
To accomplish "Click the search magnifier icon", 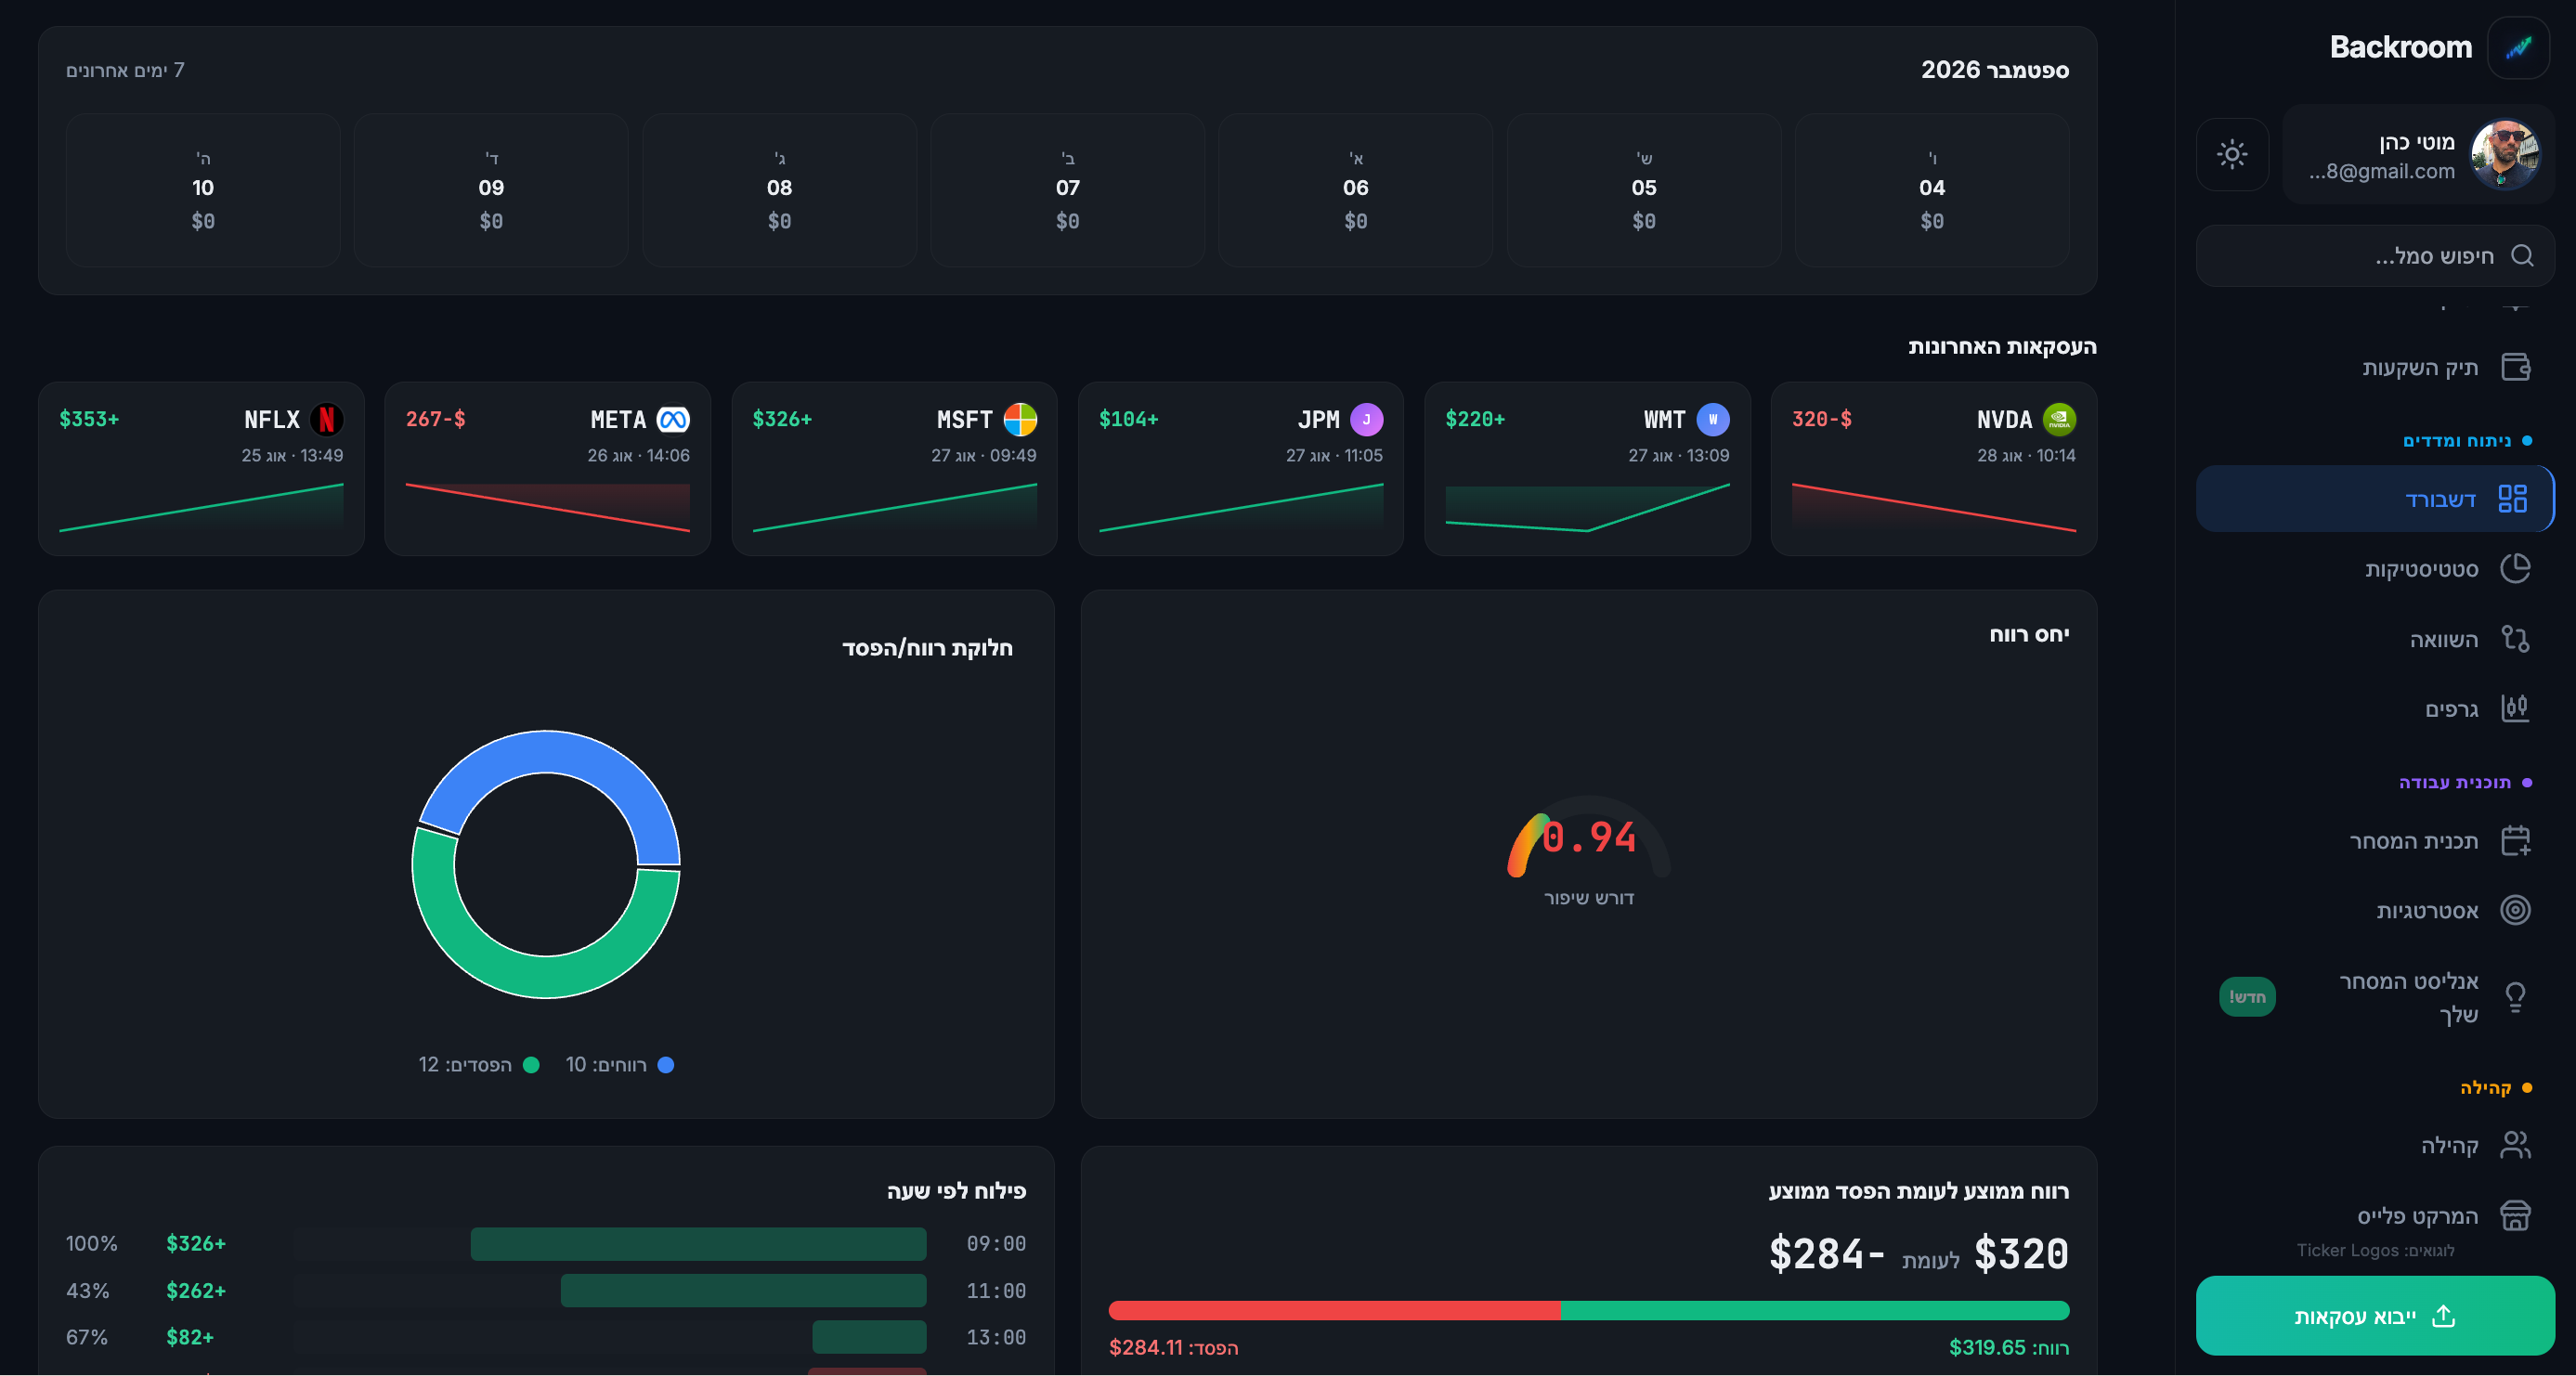I will (2522, 256).
